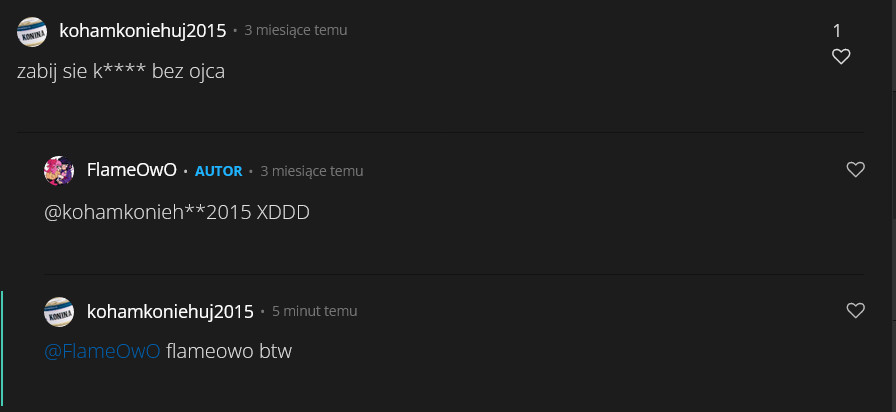Click FlameOwO's profile avatar
This screenshot has height=412, width=896.
(x=59, y=171)
